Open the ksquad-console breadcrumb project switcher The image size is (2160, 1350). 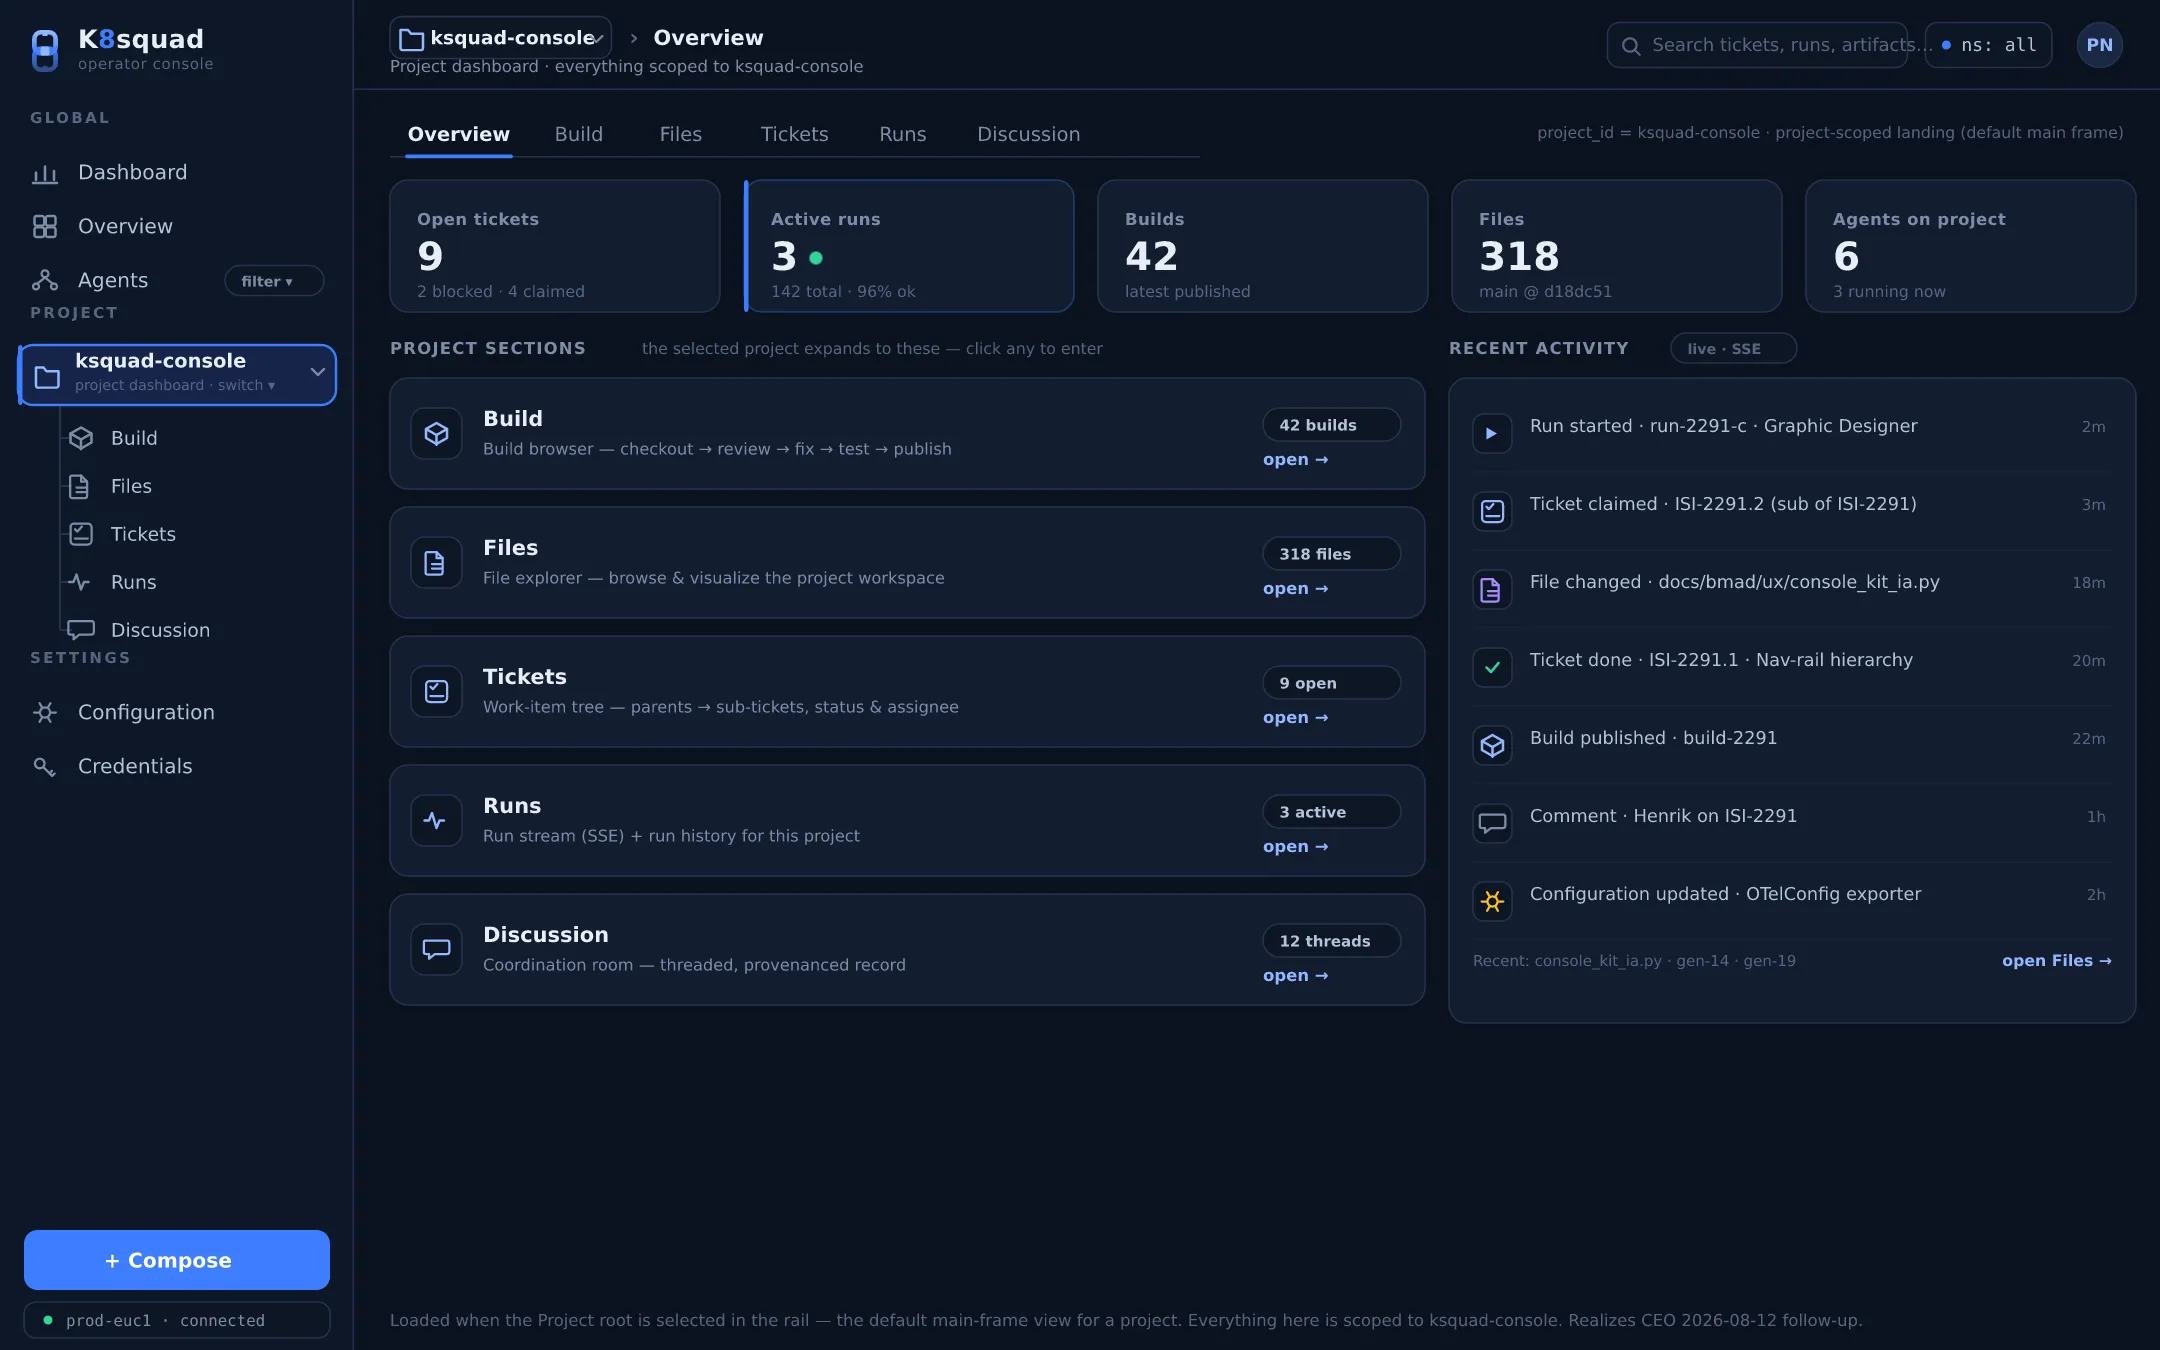point(500,38)
